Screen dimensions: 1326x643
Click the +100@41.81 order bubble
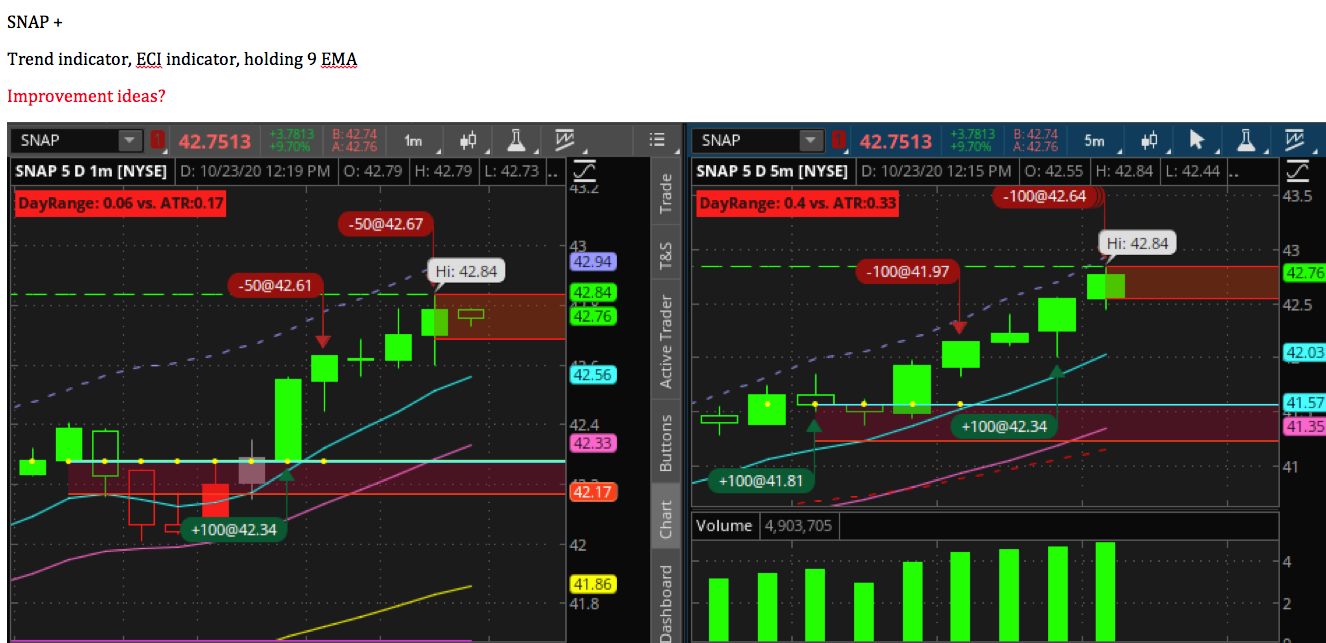760,481
